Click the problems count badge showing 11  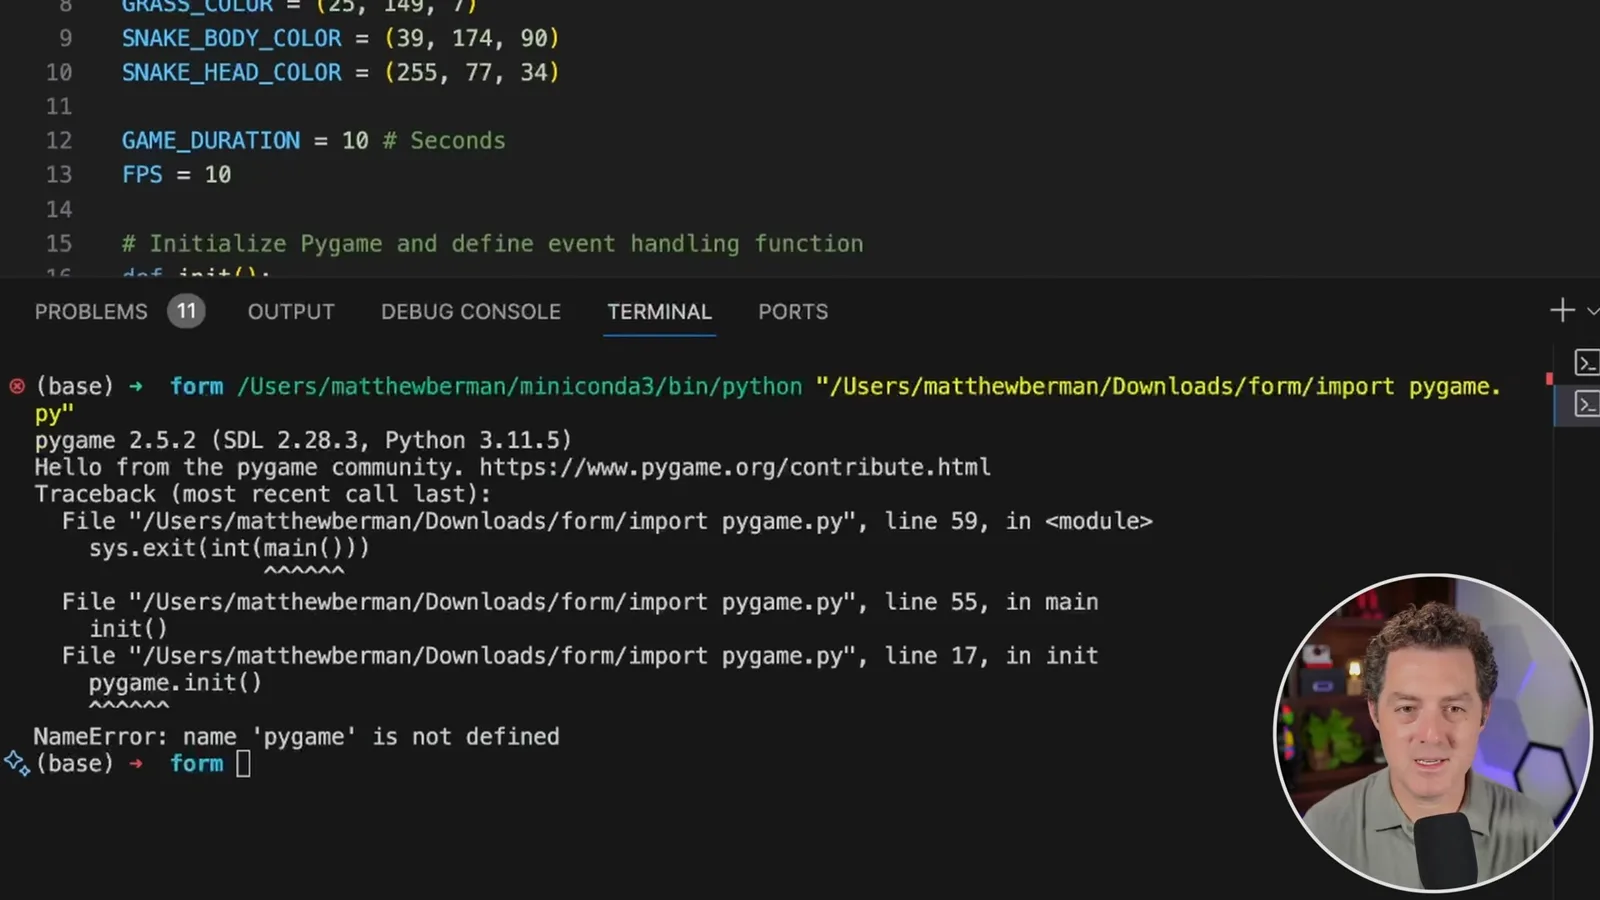tap(186, 311)
